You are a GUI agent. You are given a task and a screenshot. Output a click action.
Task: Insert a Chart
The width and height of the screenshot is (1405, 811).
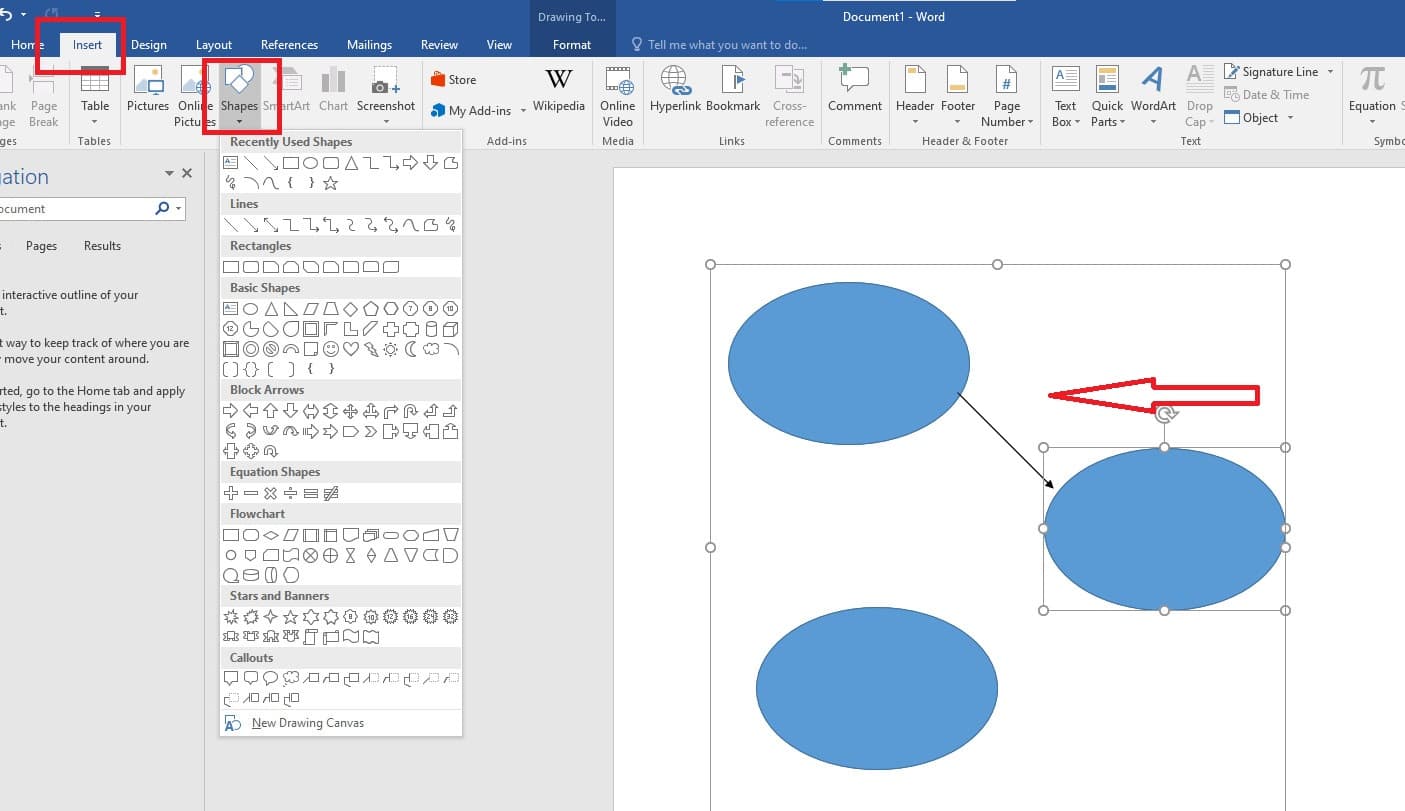(333, 90)
